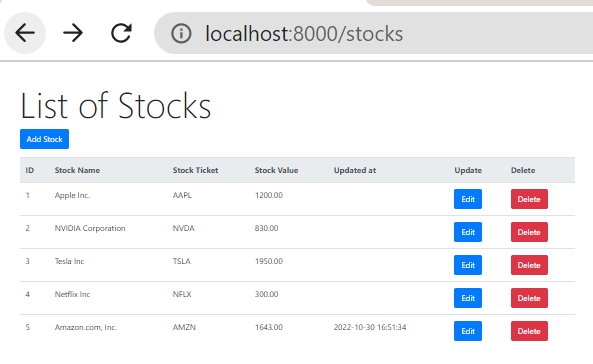The image size is (593, 364).
Task: Click the Delete column header
Action: tap(523, 170)
